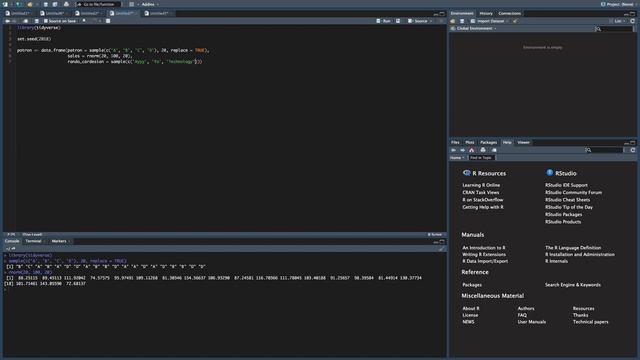Click the Go to file/function field
This screenshot has height=360, width=640.
(x=98, y=4)
